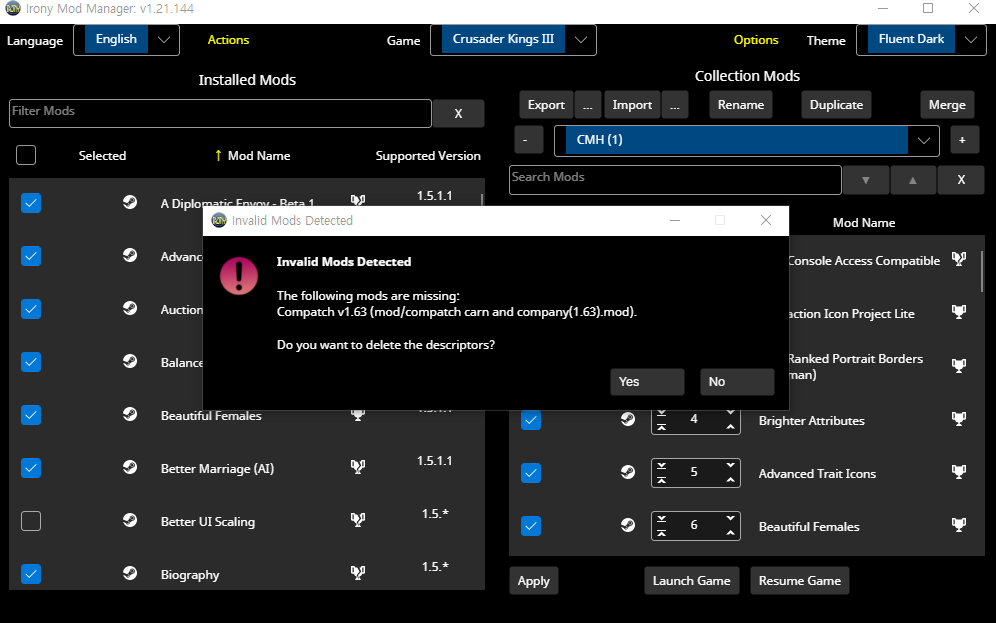The image size is (996, 623).
Task: Uncheck A Diplomatic Envoy mod checkbox
Action: click(x=31, y=203)
